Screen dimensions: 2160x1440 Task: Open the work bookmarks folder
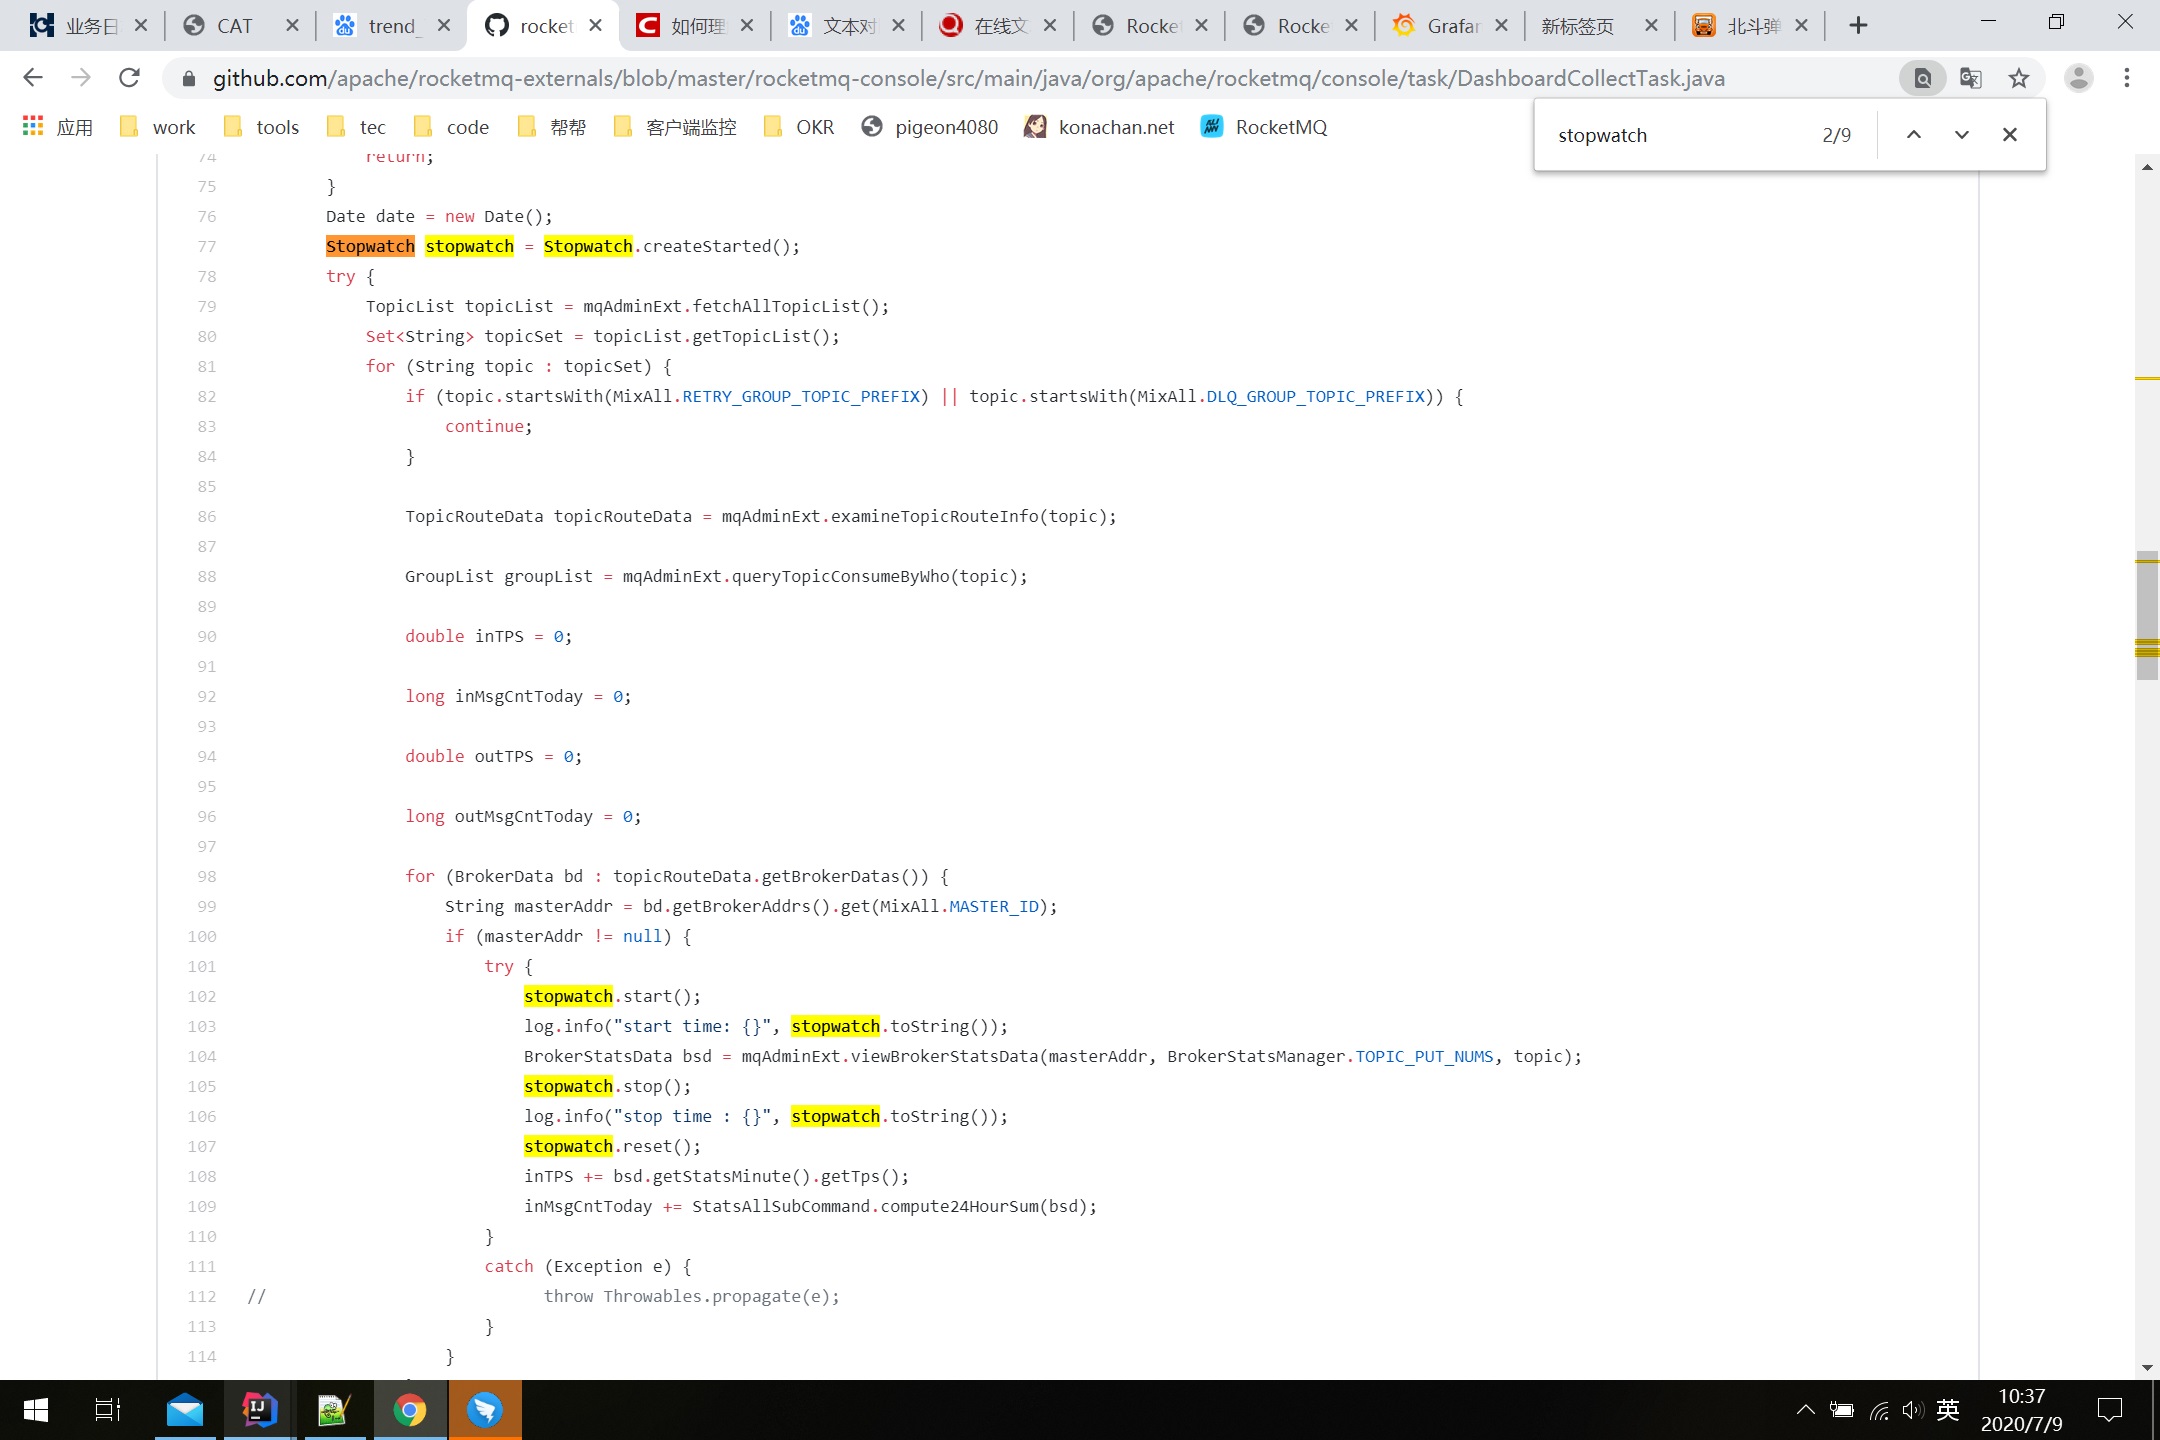coord(157,127)
